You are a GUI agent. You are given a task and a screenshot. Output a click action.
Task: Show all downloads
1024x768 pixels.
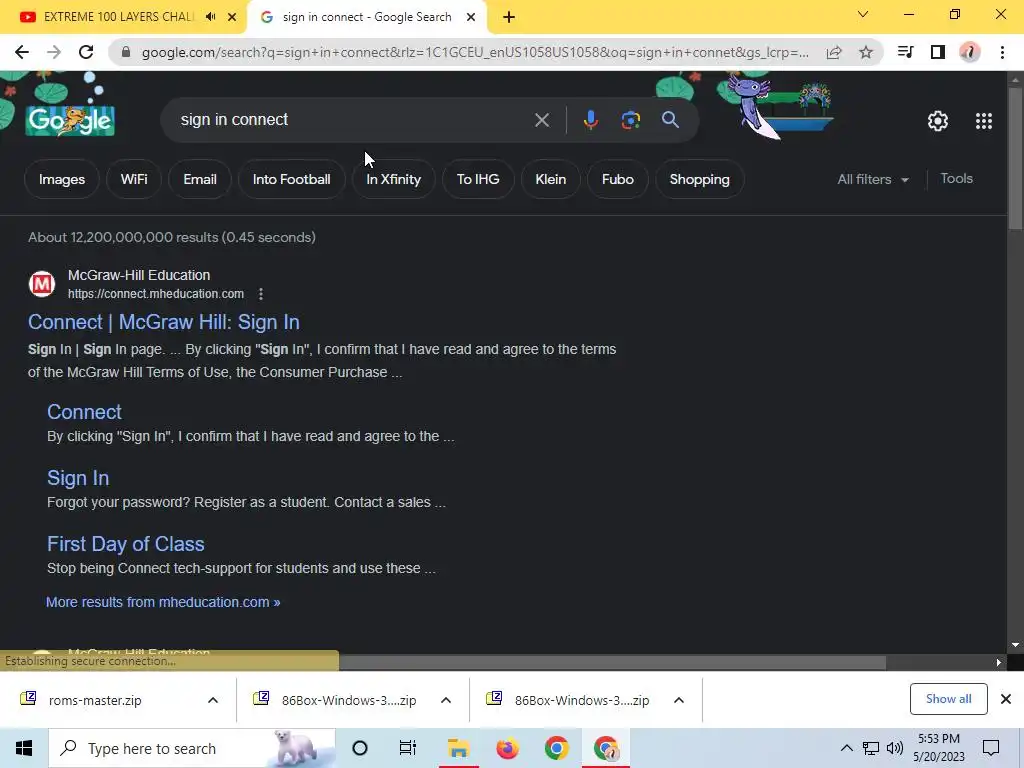(x=948, y=699)
